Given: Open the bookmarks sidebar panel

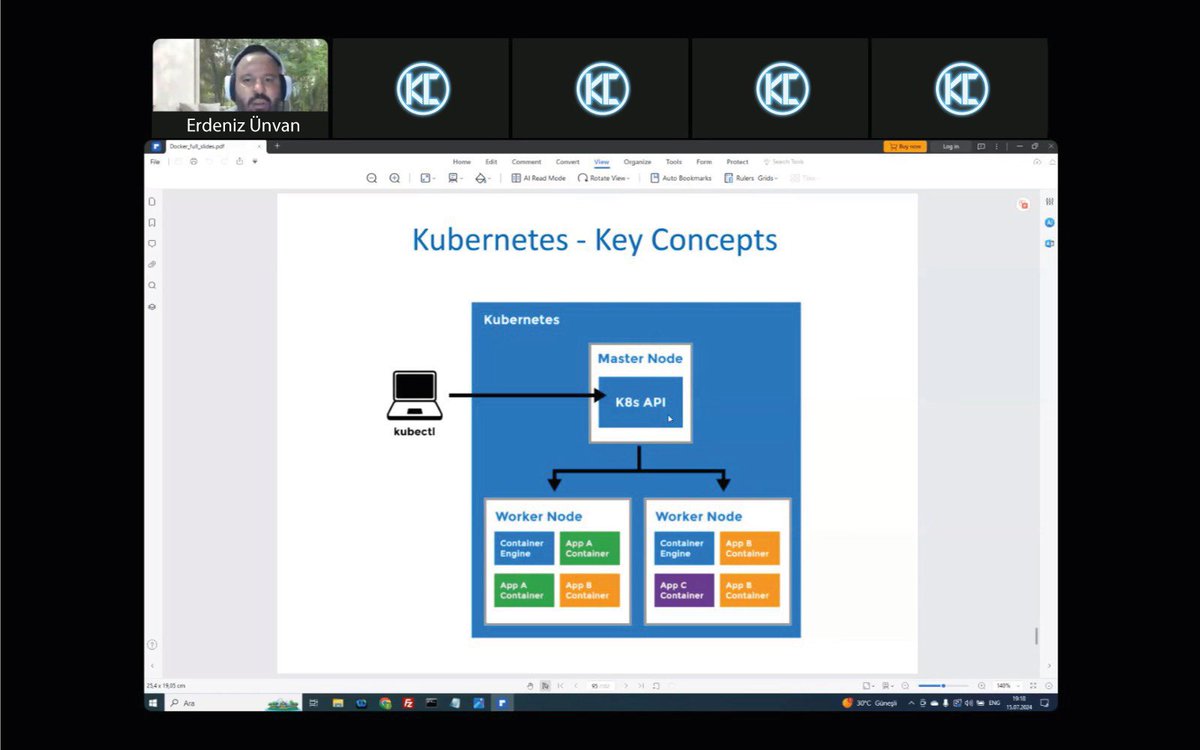Looking at the screenshot, I should click(152, 222).
